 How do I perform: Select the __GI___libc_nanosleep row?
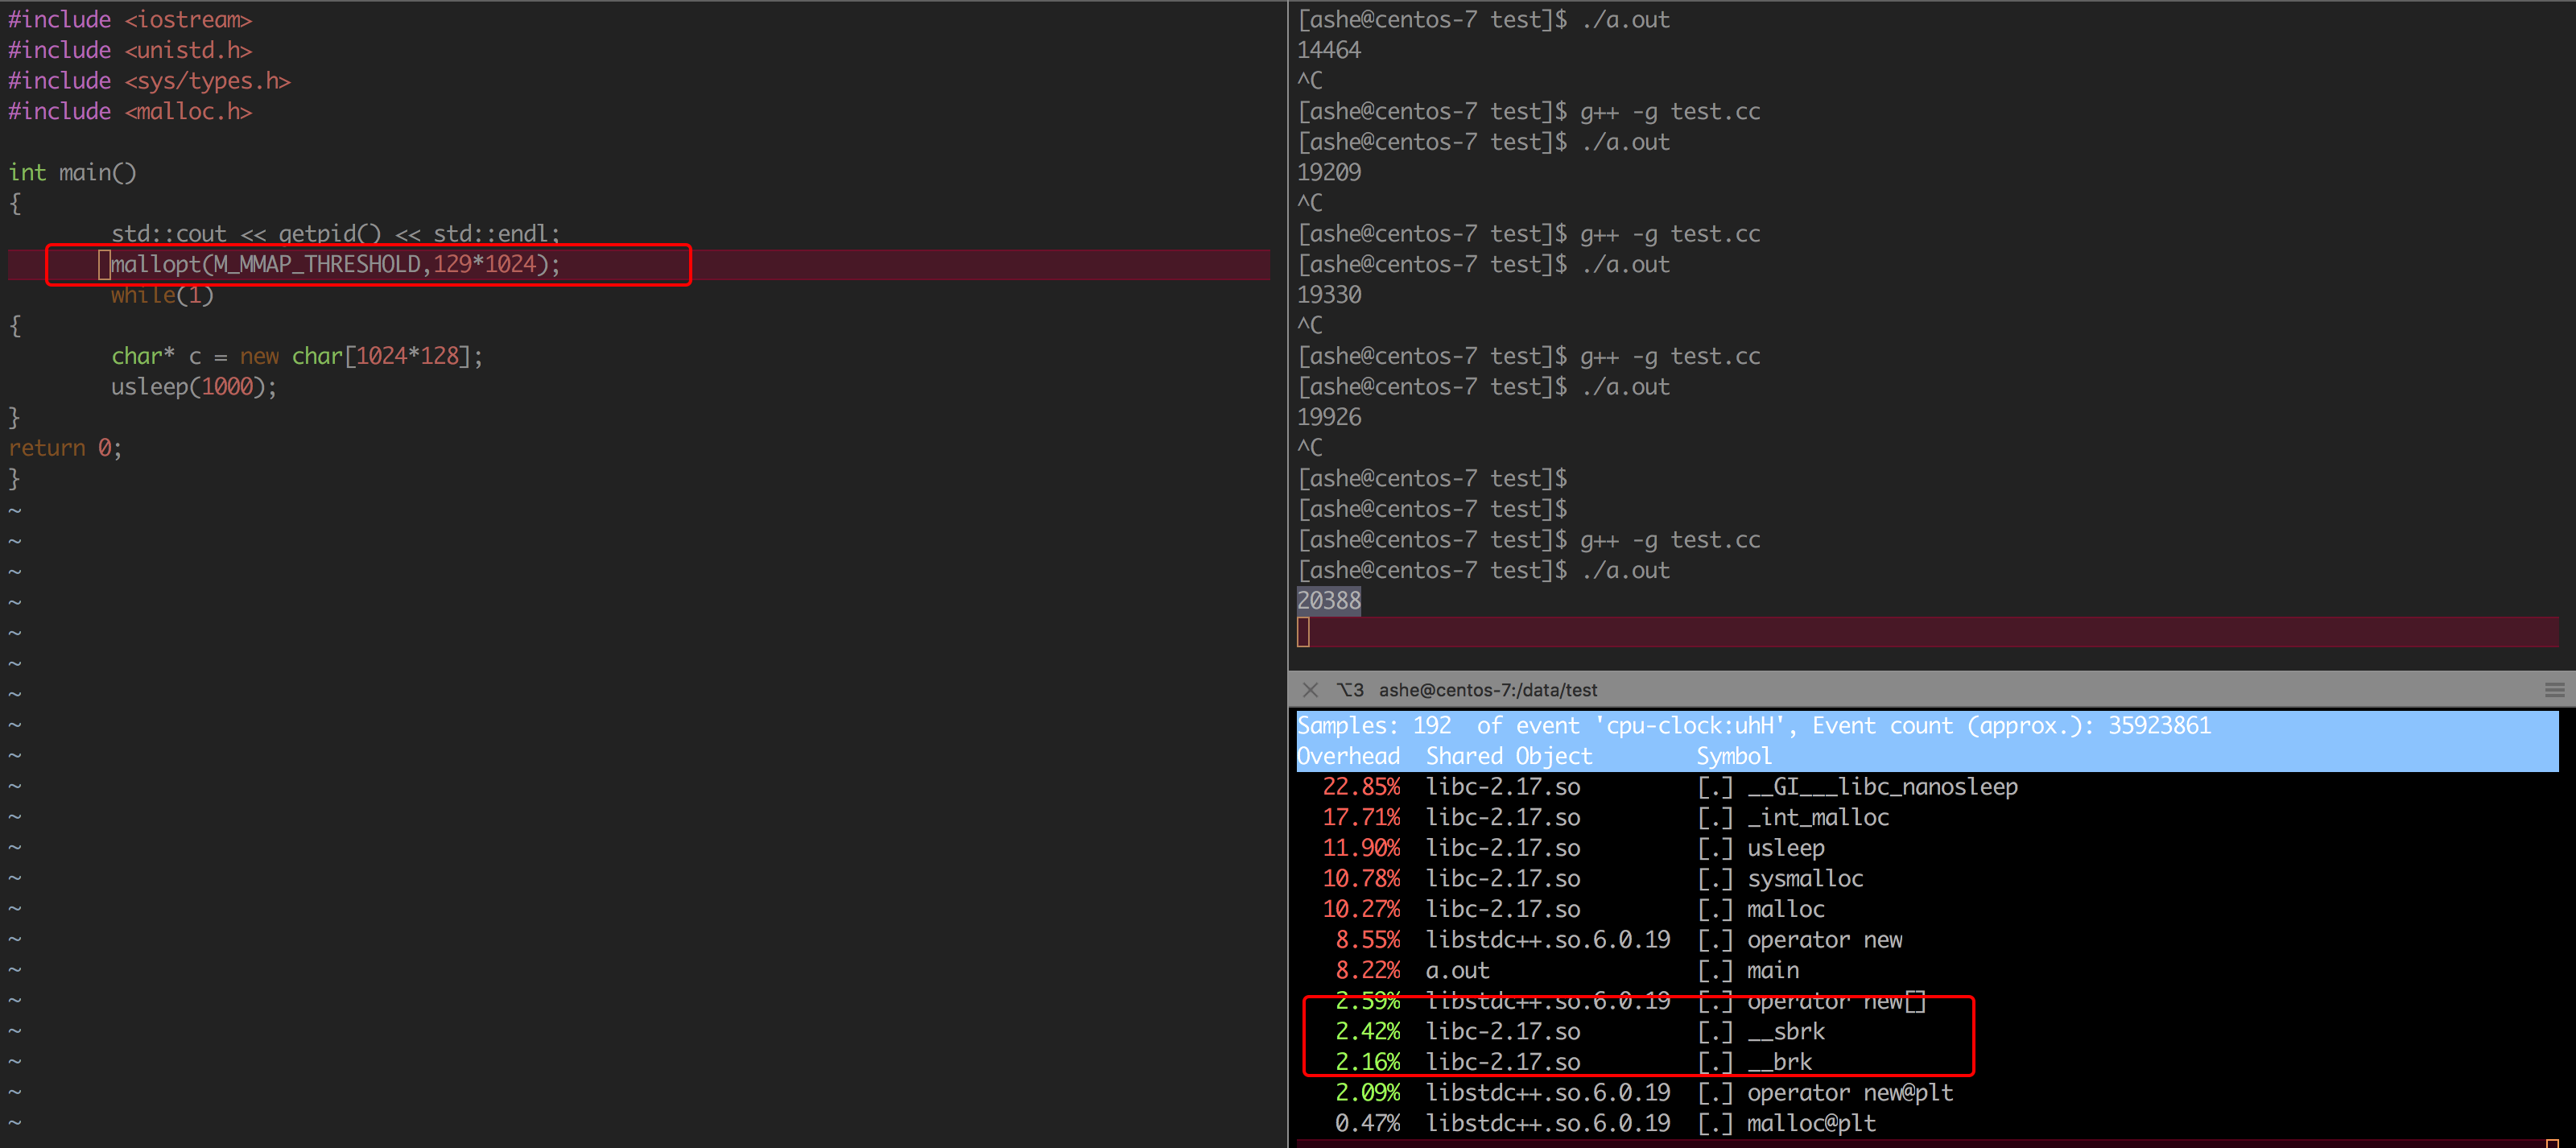tap(1881, 787)
